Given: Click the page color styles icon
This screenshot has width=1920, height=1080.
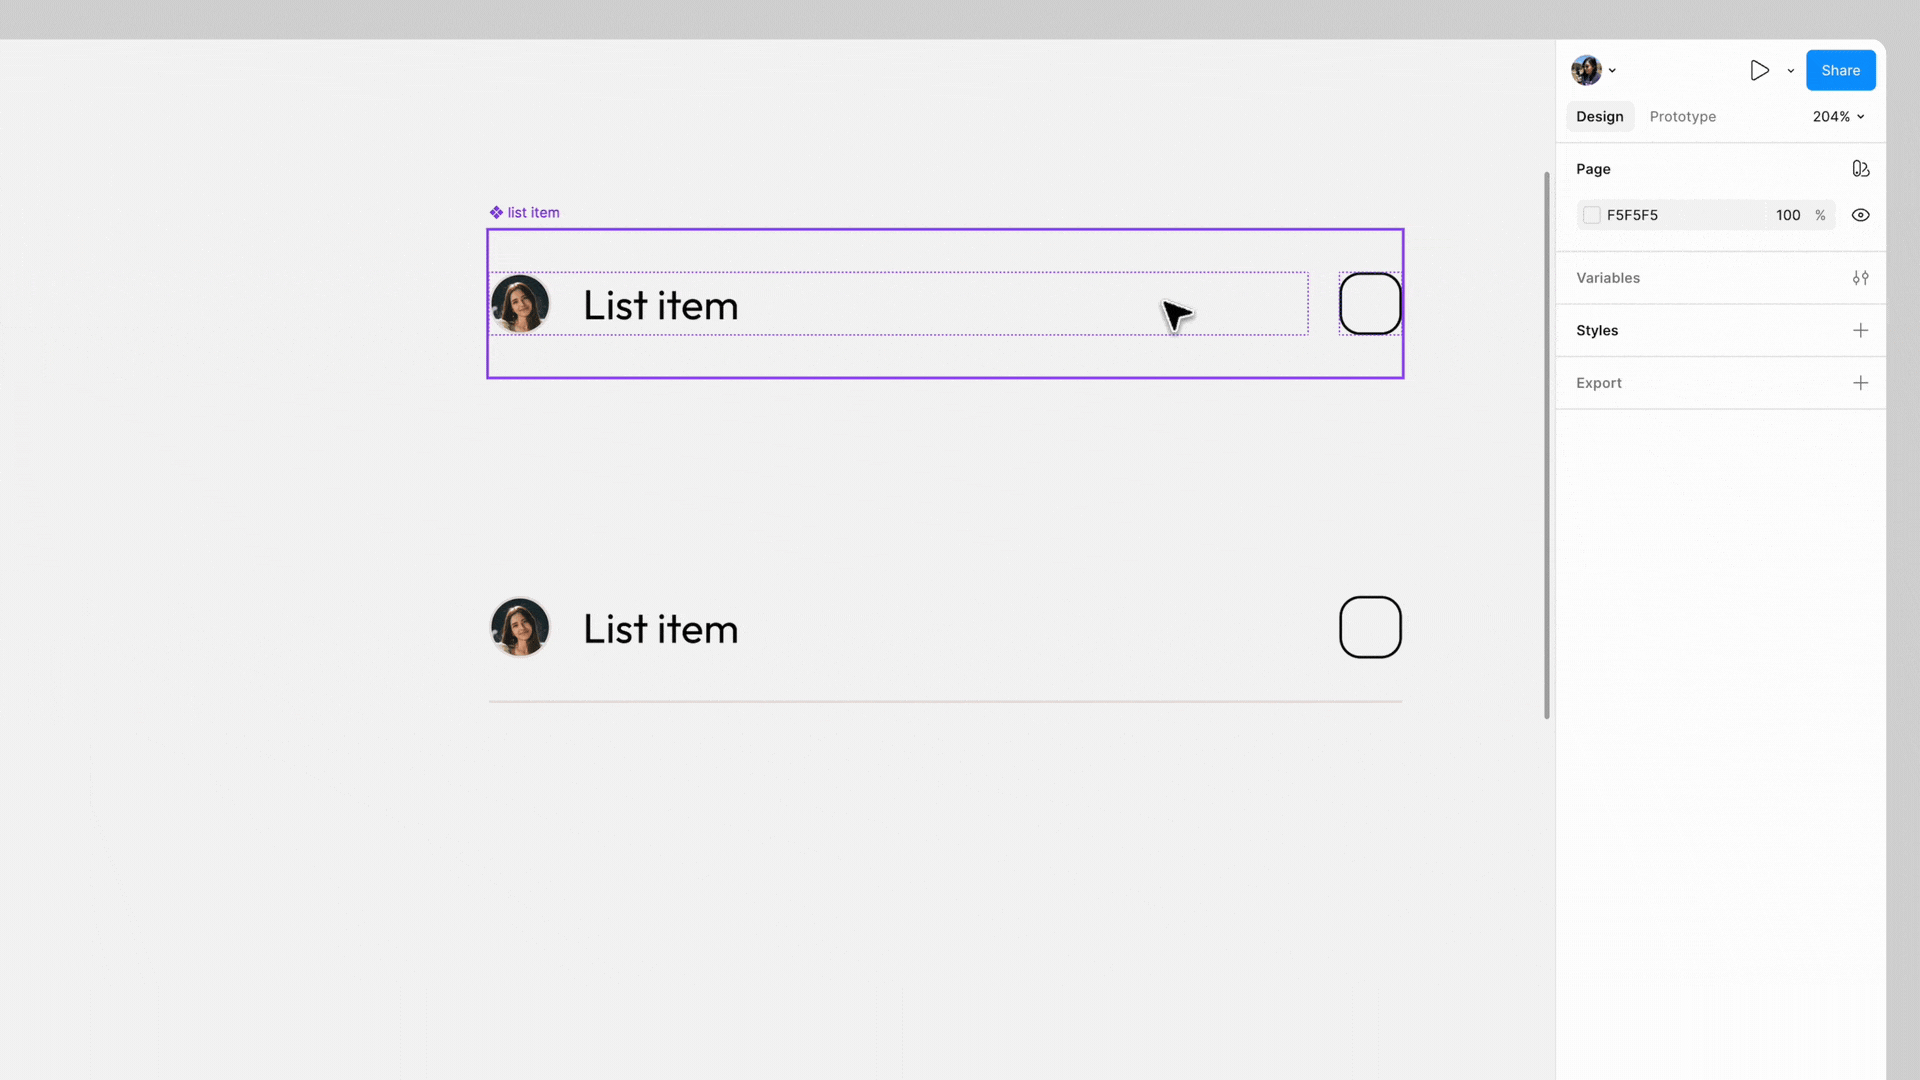Looking at the screenshot, I should click(1860, 169).
